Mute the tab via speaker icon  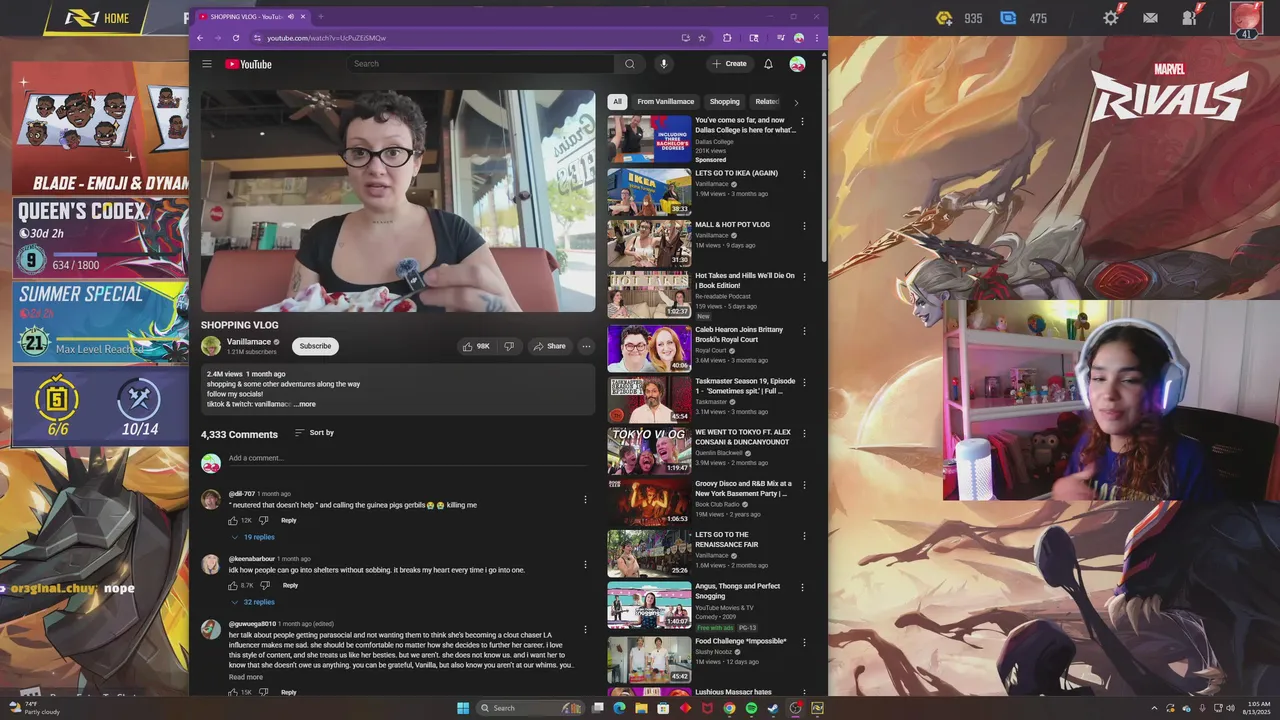coord(291,16)
